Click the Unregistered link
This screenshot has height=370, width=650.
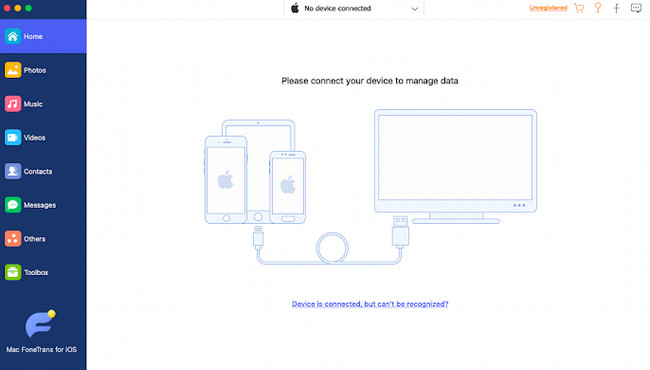point(548,8)
